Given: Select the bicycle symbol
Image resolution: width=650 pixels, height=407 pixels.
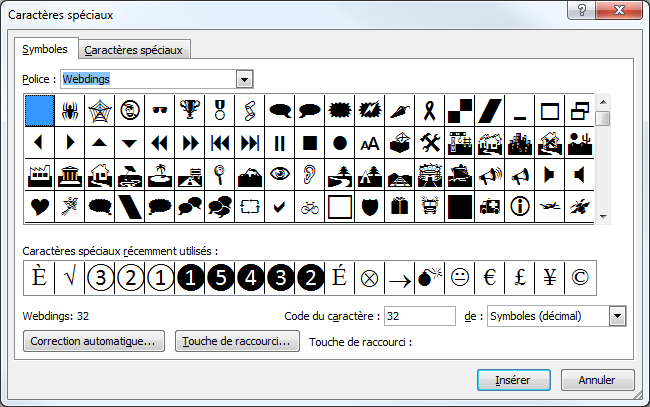Looking at the screenshot, I should click(x=310, y=206).
